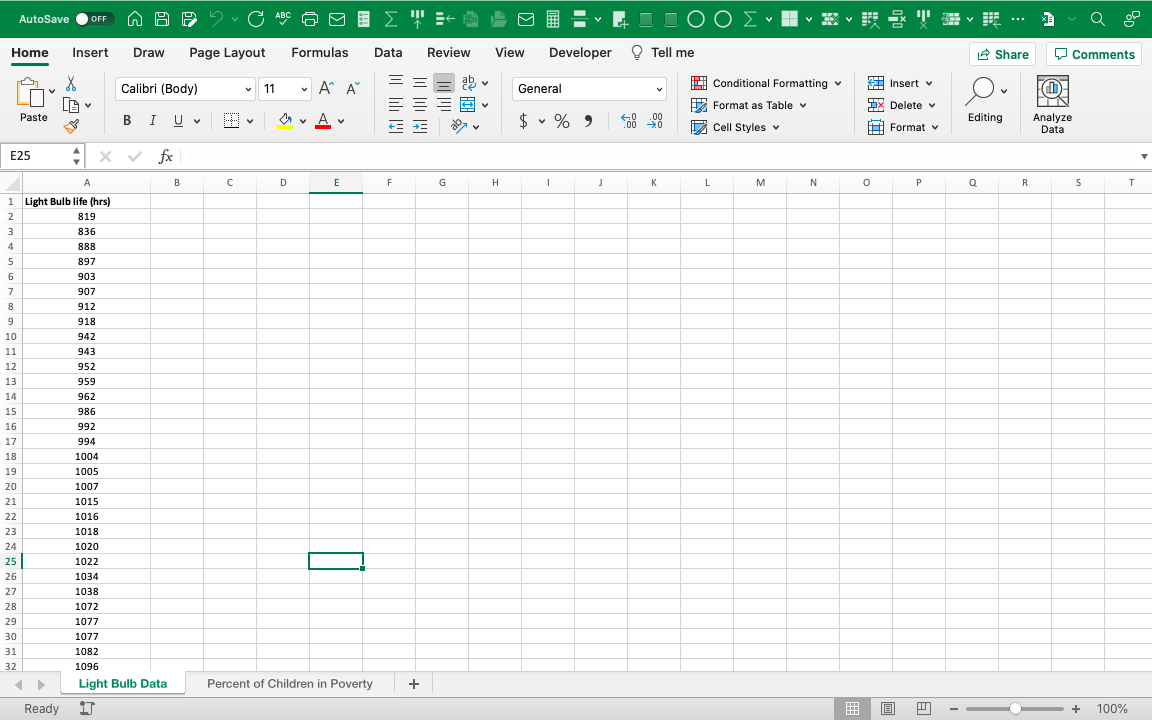Click the Redo circular arrow icon
The height and width of the screenshot is (720, 1152).
[256, 19]
